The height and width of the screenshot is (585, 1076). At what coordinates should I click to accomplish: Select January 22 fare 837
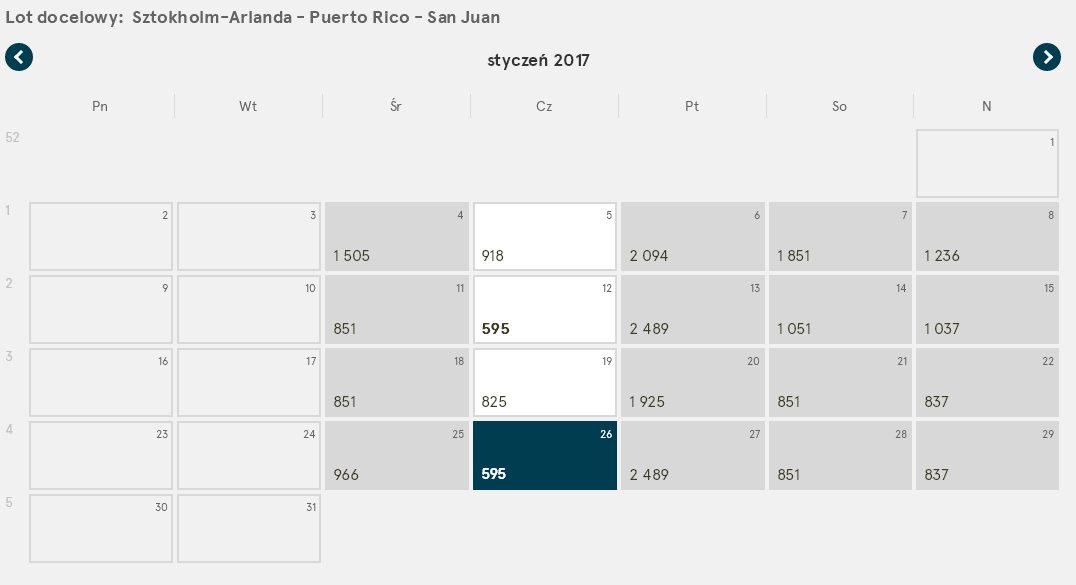coord(987,382)
